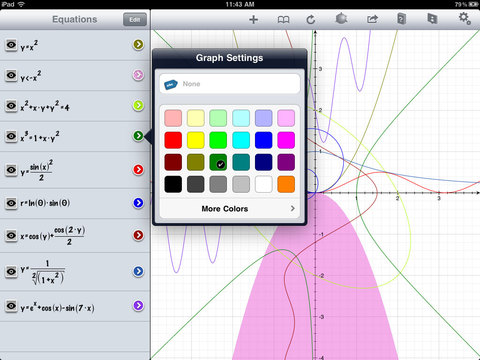The height and width of the screenshot is (360, 480).
Task: Toggle eye icon for y<-x² inequality
Action: click(x=11, y=75)
